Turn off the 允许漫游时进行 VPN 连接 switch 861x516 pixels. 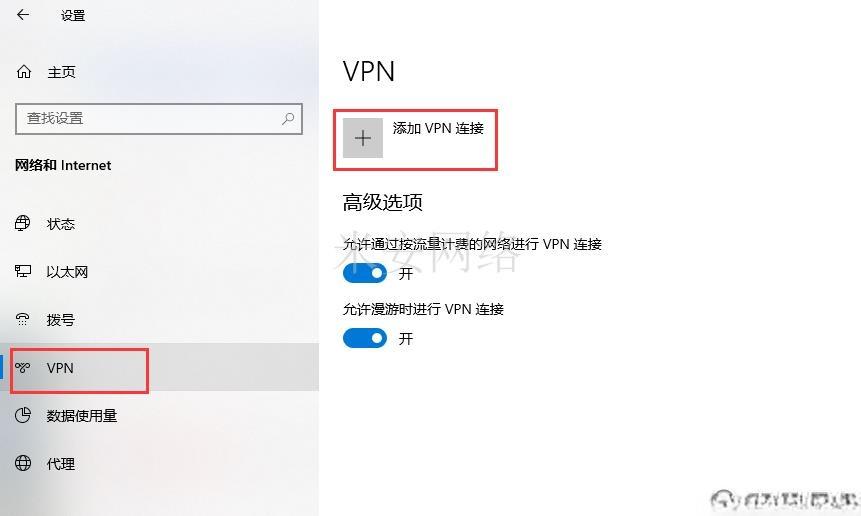pyautogui.click(x=365, y=338)
